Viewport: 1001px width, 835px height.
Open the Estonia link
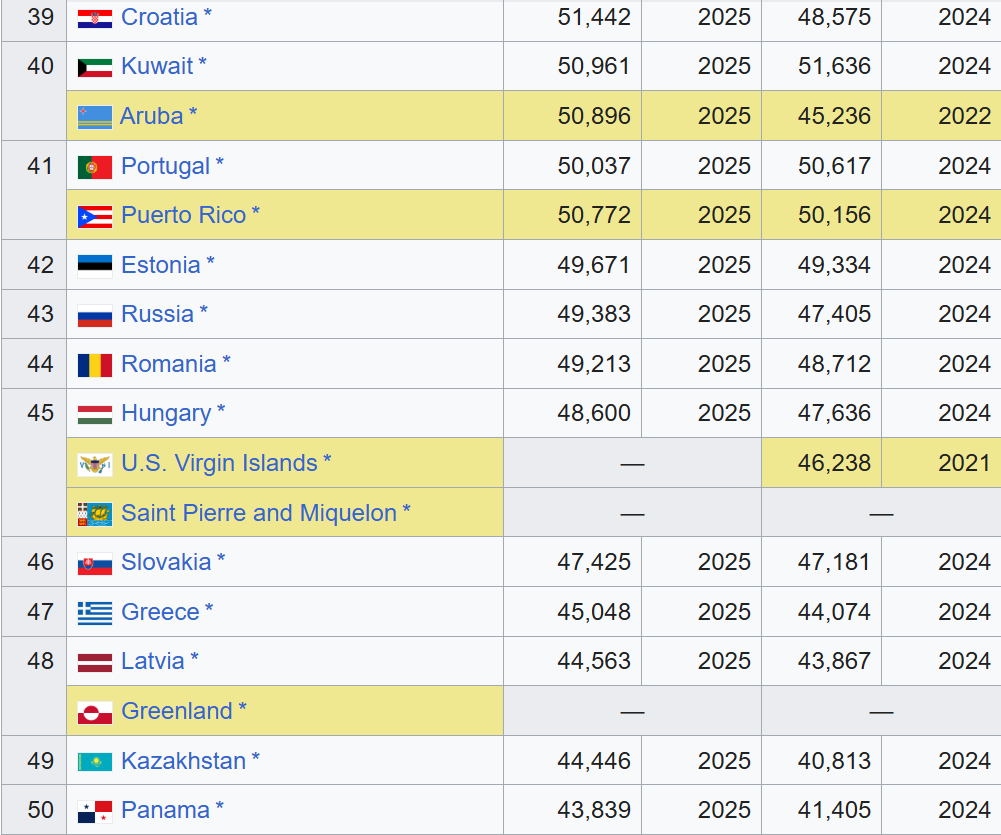[160, 265]
